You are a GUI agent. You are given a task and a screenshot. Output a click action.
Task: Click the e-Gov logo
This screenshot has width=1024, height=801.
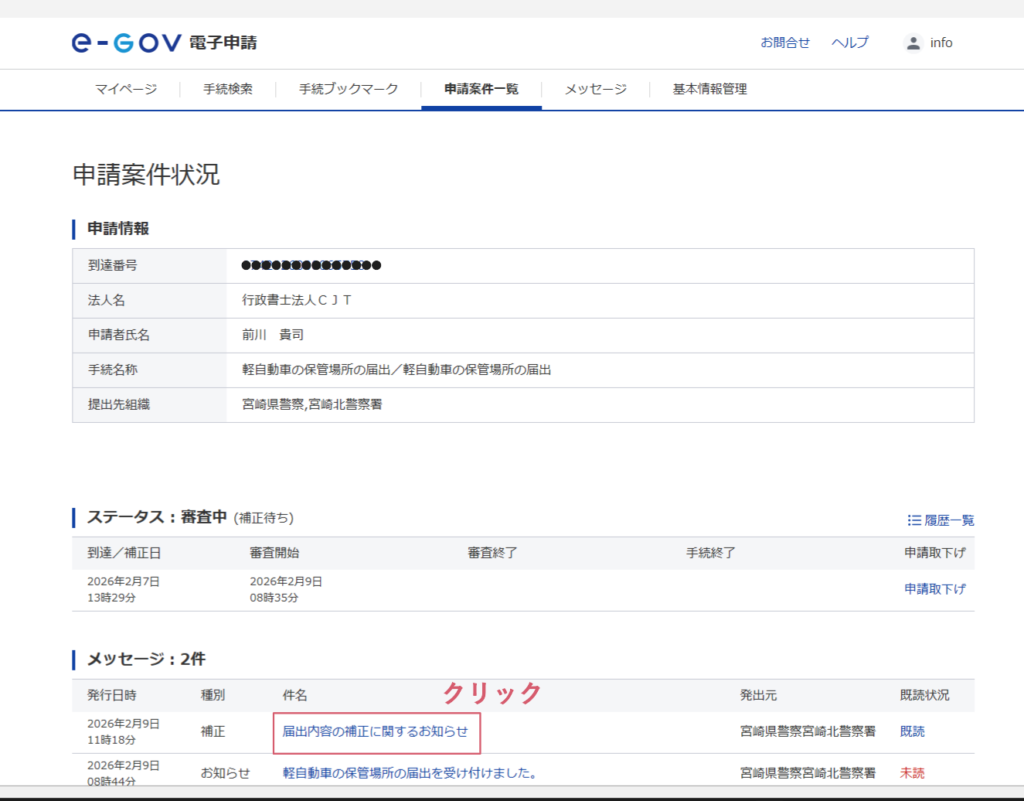[126, 42]
